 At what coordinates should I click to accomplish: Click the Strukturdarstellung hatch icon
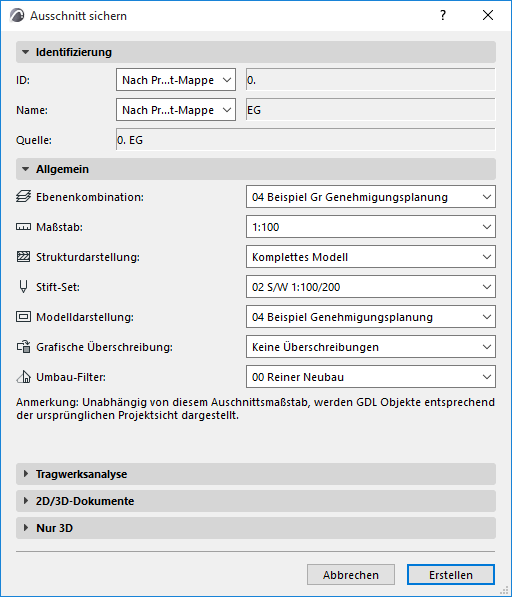coord(23,257)
